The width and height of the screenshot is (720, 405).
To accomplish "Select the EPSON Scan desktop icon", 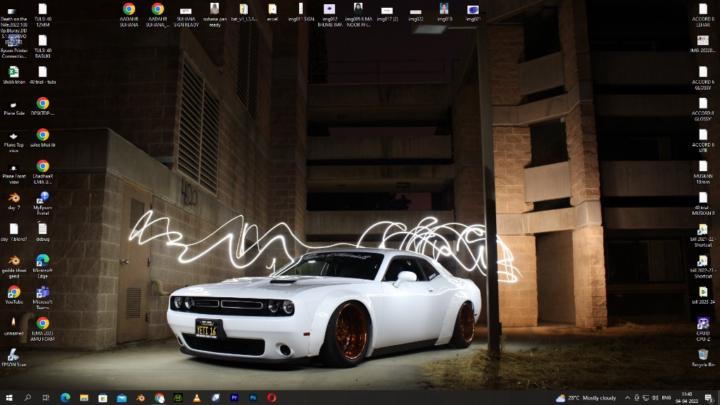I will [x=13, y=357].
